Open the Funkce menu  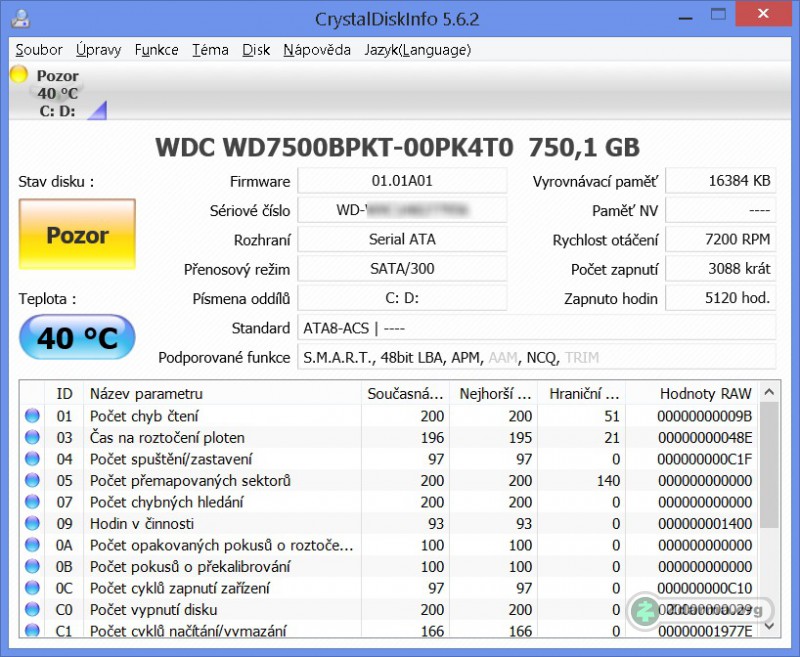(x=157, y=50)
